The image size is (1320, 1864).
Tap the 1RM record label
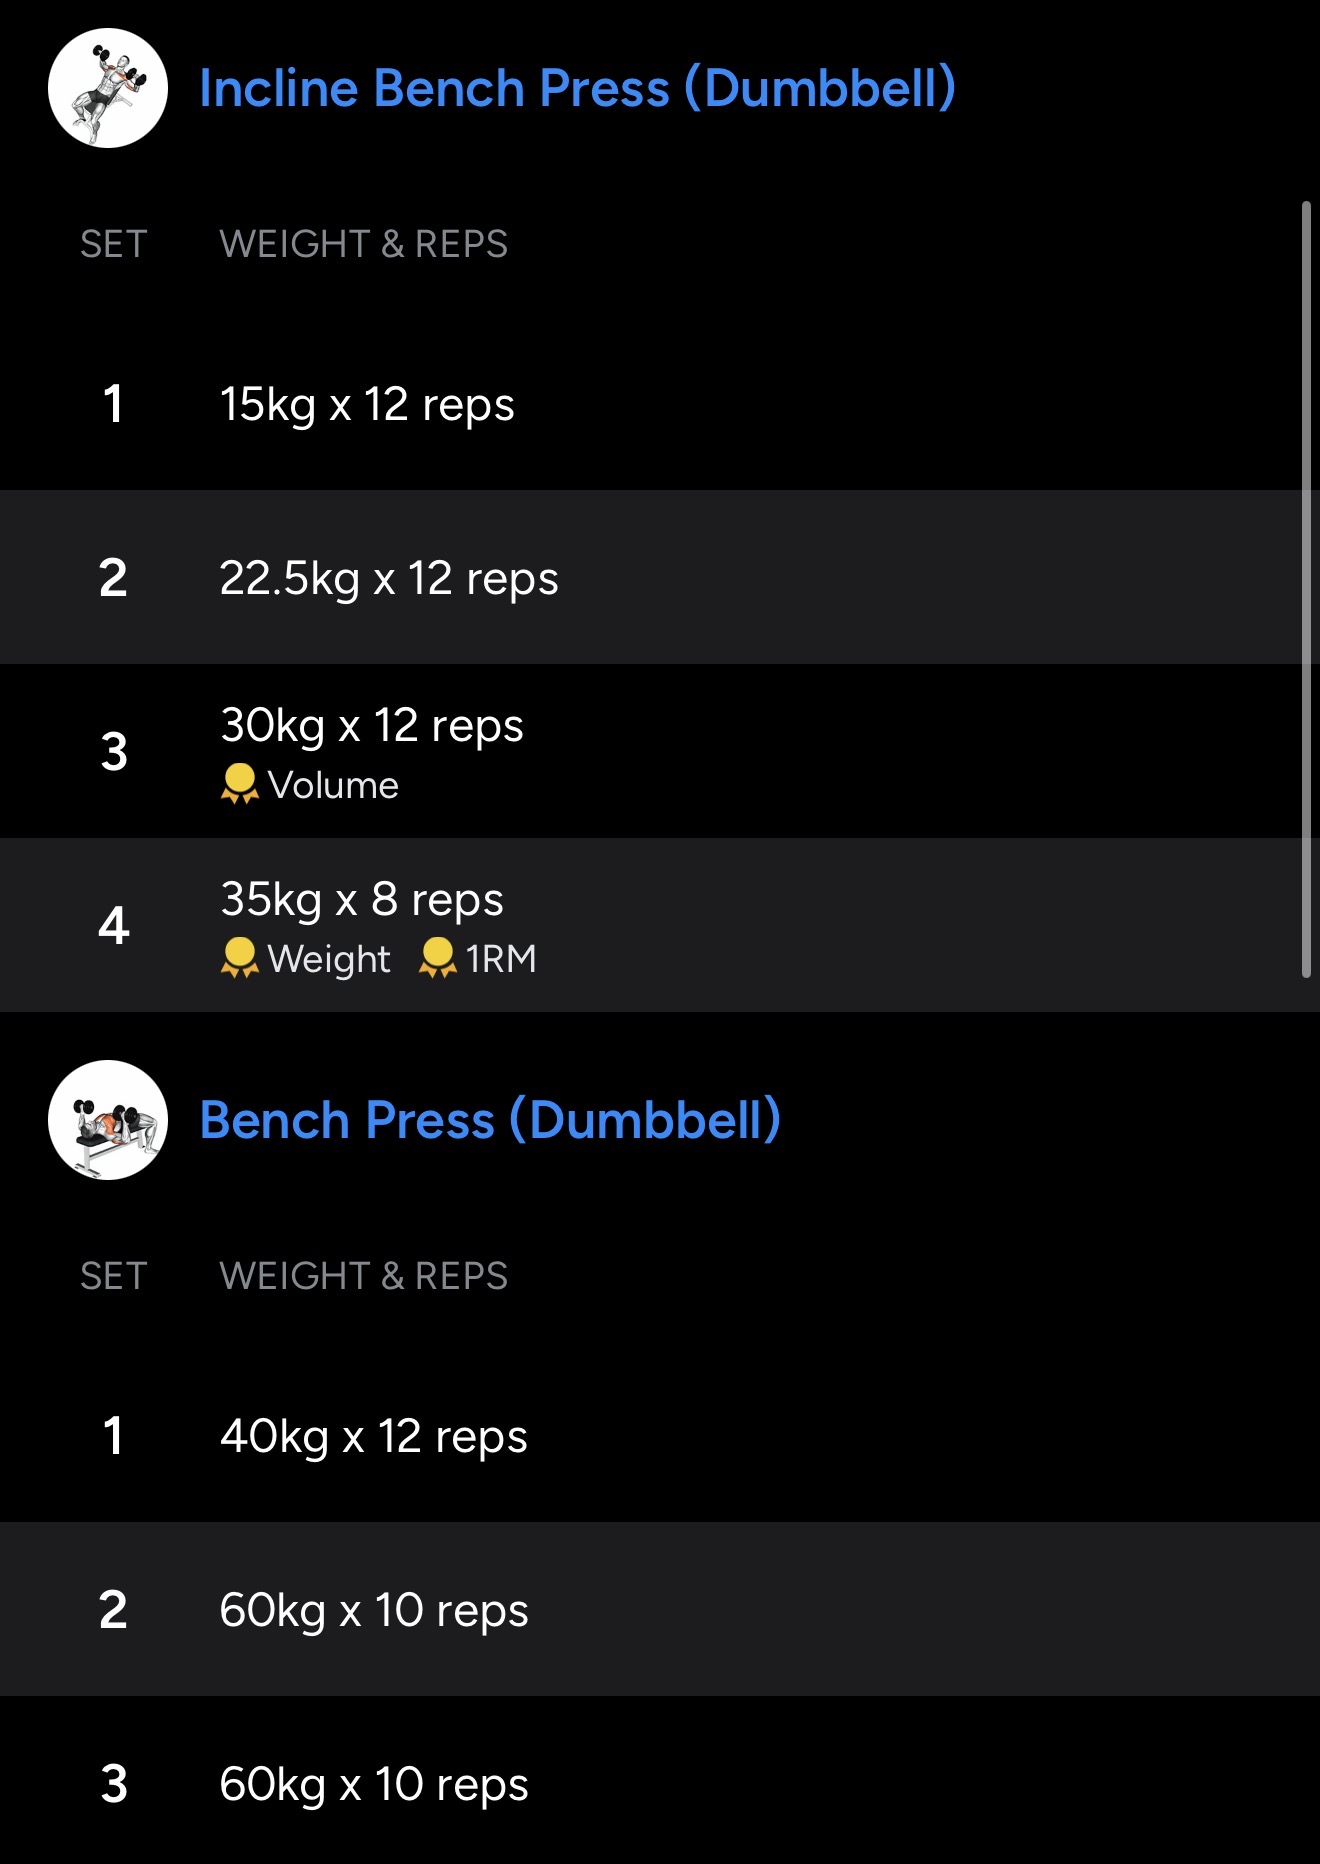[x=501, y=960]
